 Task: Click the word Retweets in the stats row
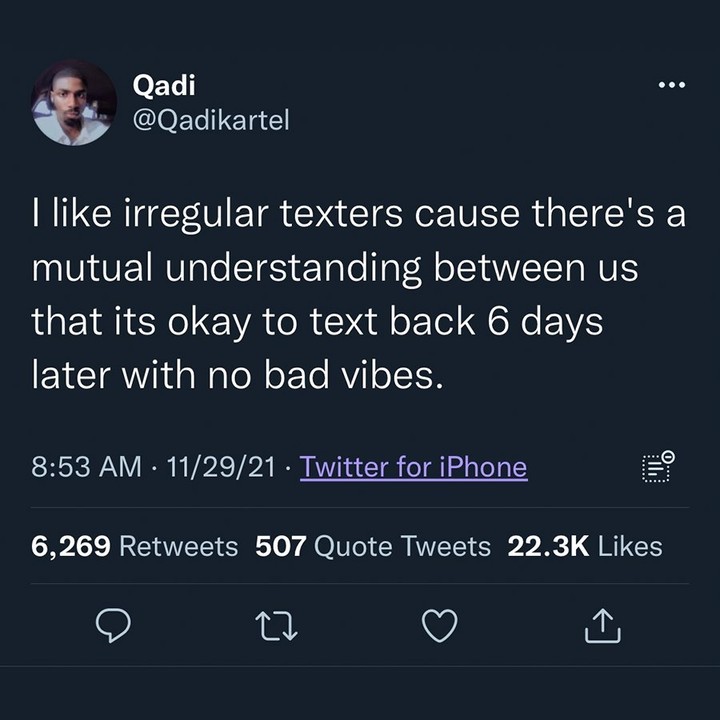coord(179,546)
